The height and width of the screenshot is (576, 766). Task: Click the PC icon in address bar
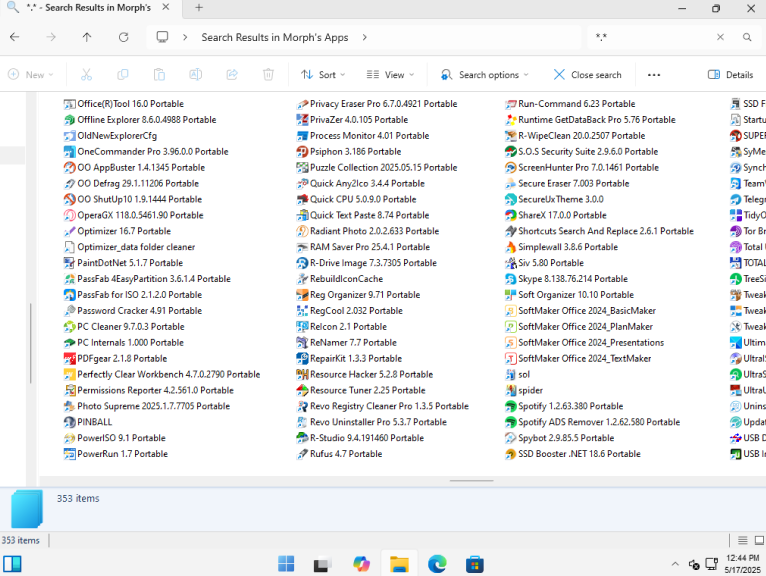[x=162, y=37]
